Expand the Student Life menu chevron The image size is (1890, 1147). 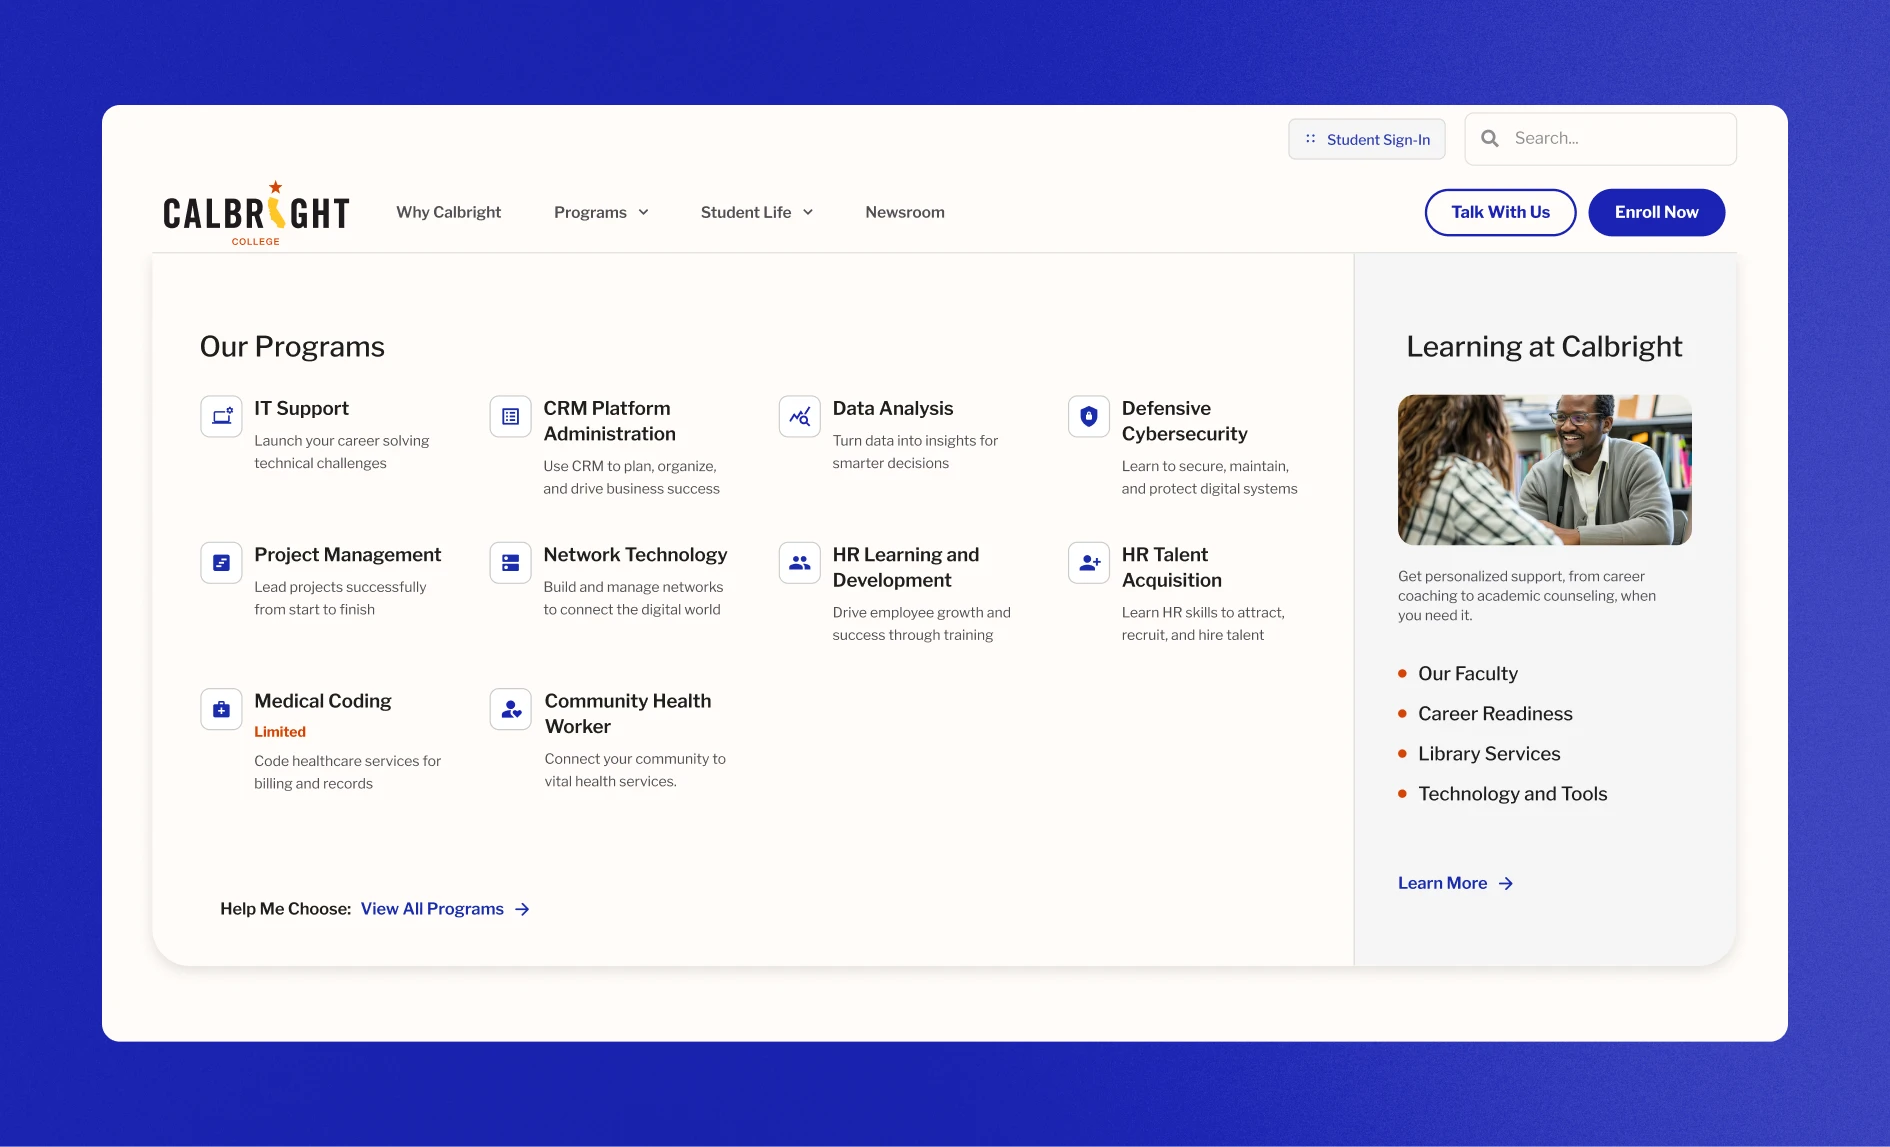(808, 212)
